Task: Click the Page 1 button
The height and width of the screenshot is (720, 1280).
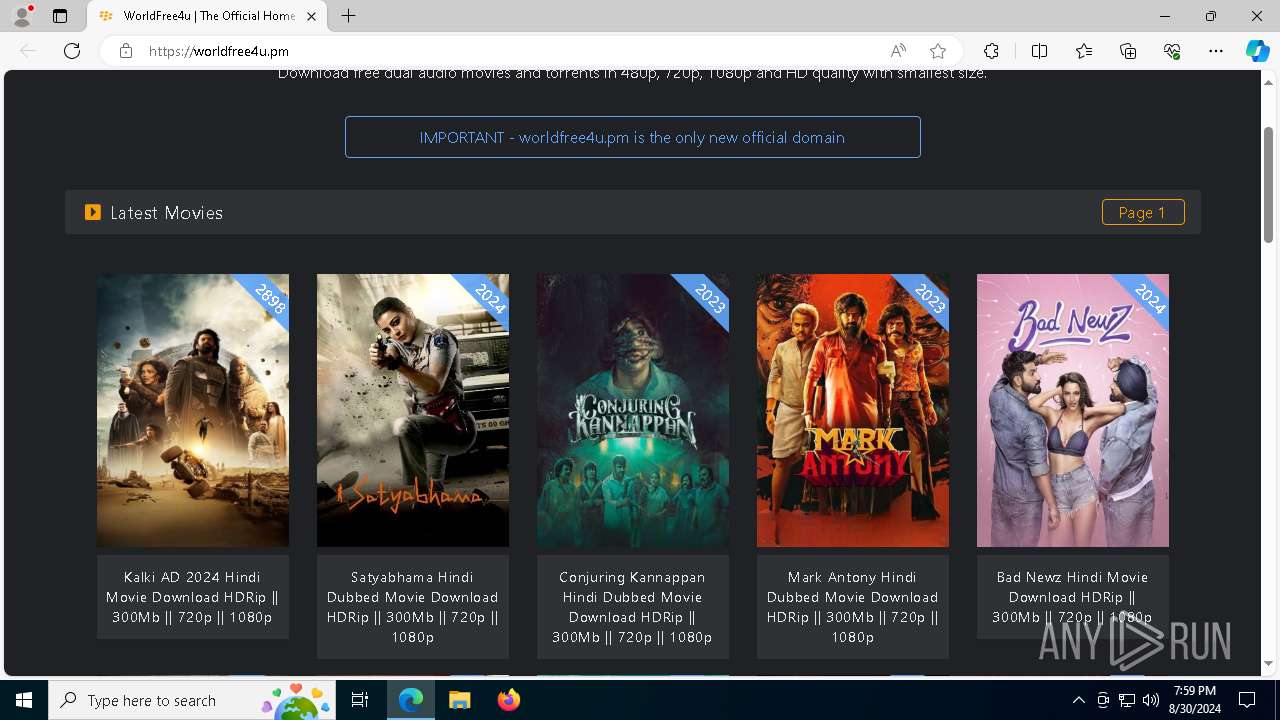Action: pyautogui.click(x=1143, y=212)
